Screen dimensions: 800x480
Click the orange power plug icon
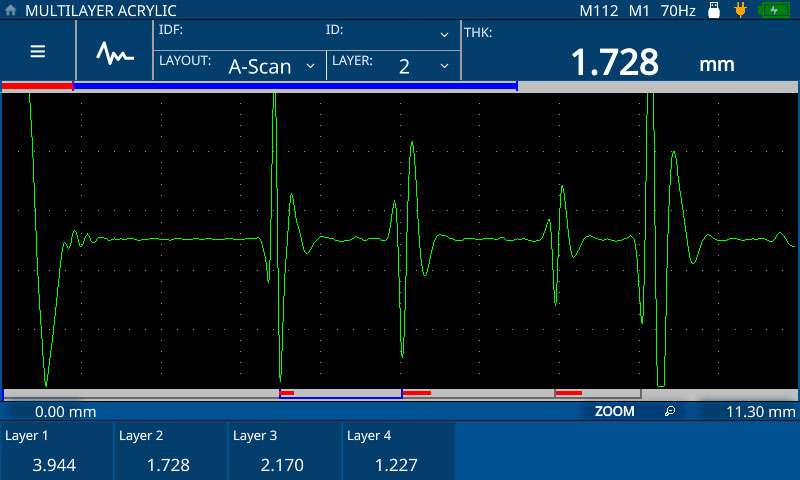pos(741,10)
